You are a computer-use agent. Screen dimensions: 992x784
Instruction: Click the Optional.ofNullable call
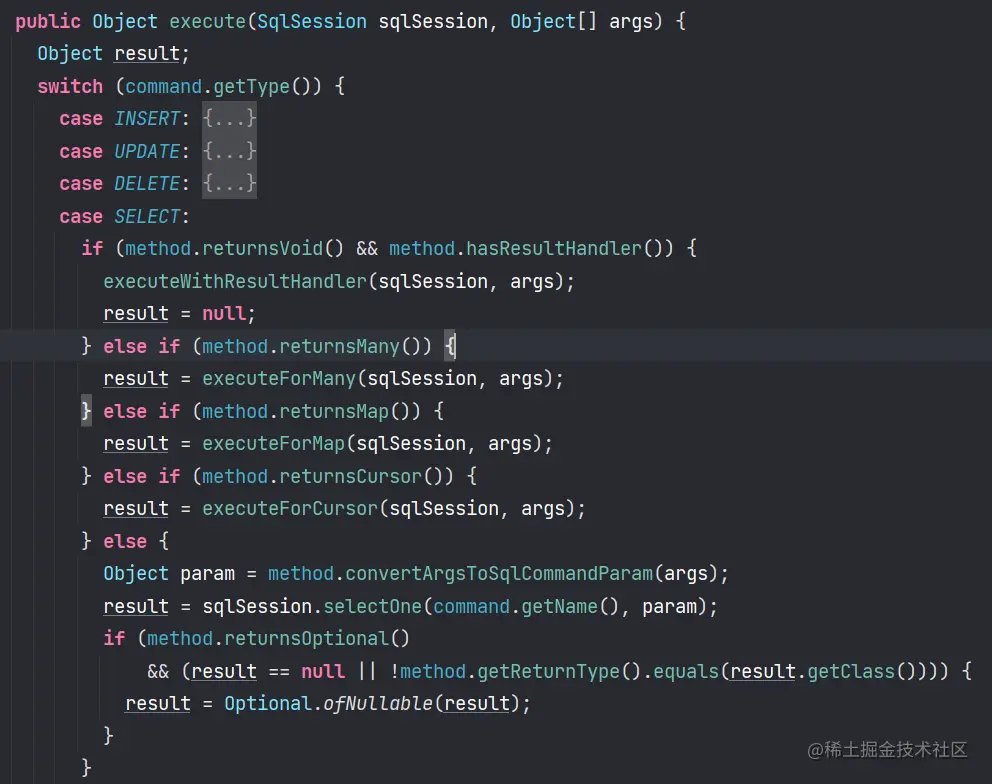[x=328, y=704]
